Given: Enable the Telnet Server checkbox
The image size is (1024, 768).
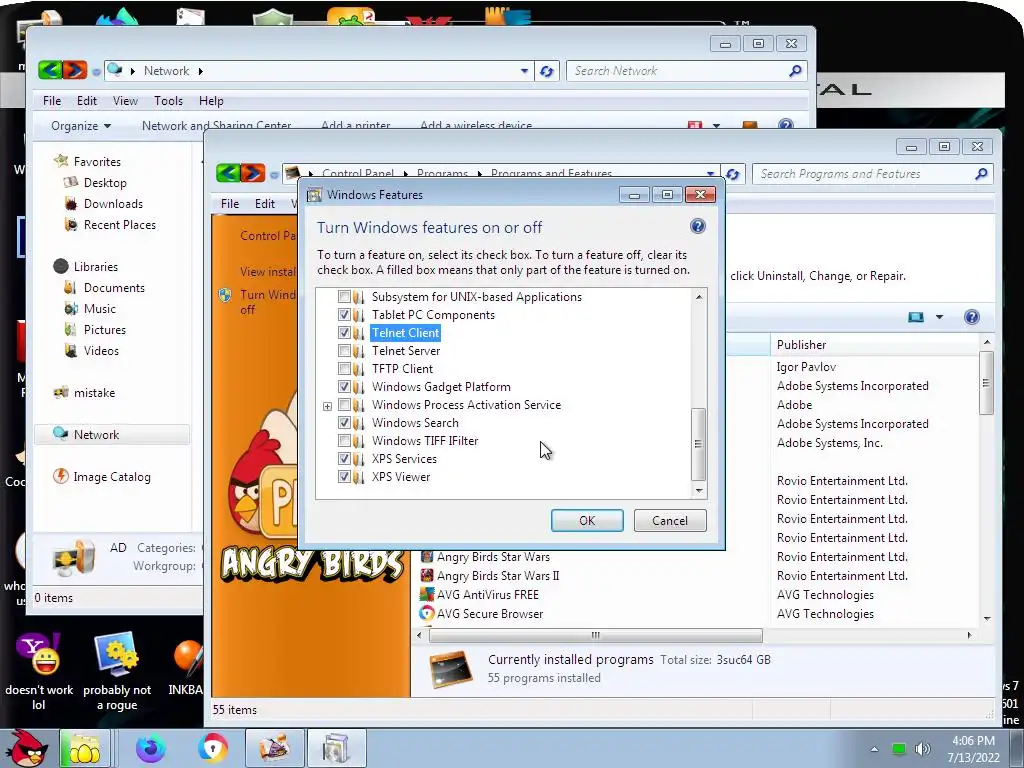Looking at the screenshot, I should click(344, 351).
